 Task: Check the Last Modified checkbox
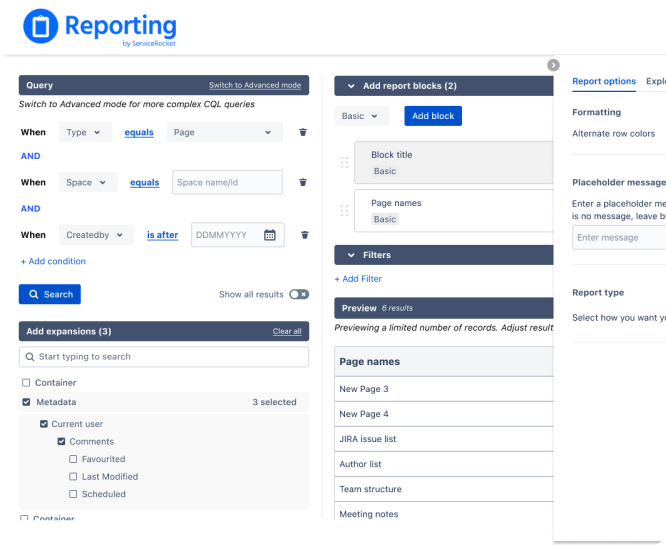pos(73,477)
